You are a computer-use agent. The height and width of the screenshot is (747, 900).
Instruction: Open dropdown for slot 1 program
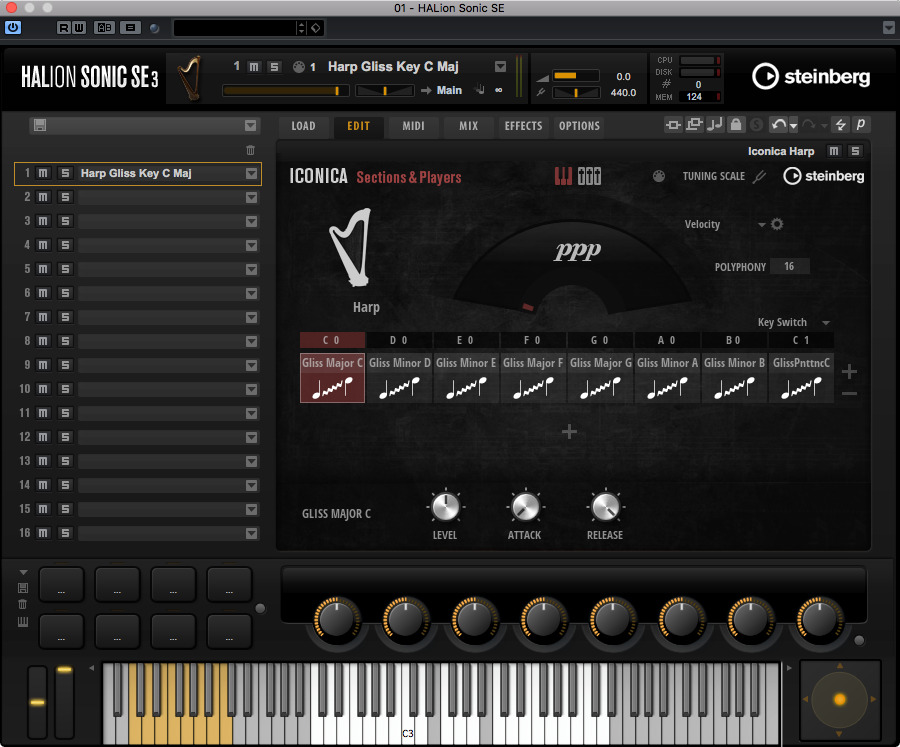click(x=251, y=173)
